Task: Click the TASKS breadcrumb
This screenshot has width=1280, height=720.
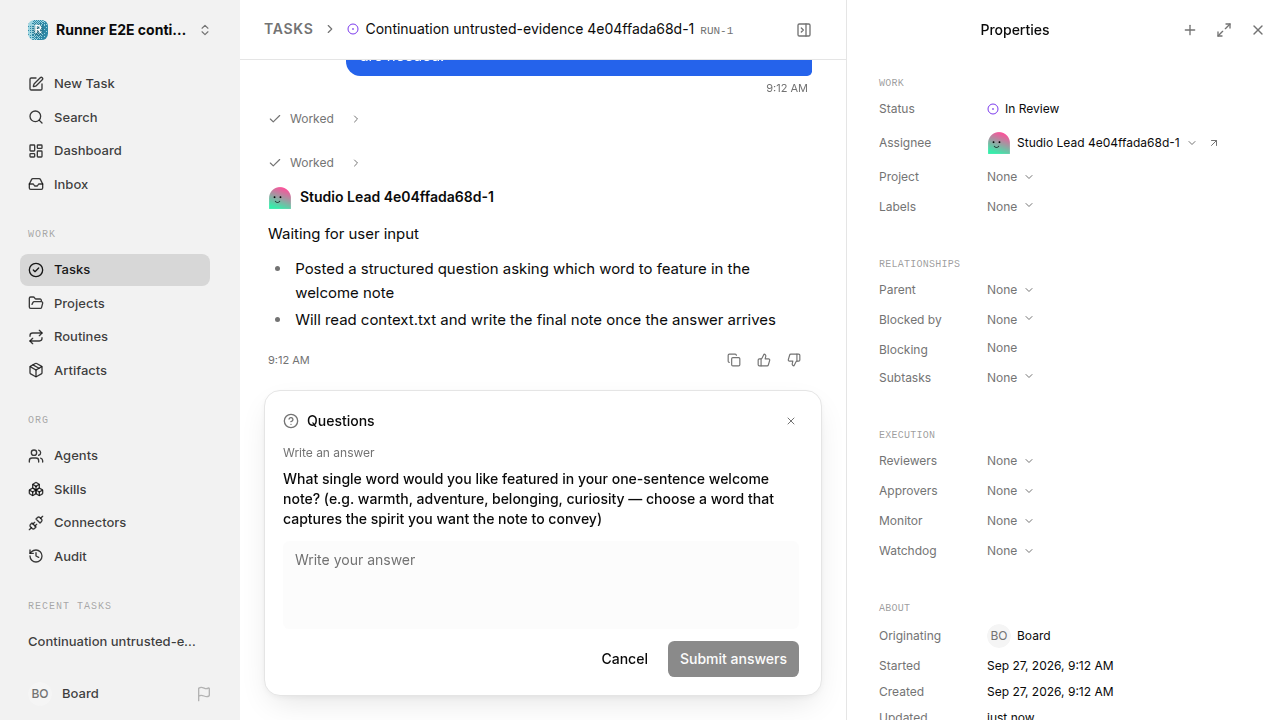Action: (288, 29)
